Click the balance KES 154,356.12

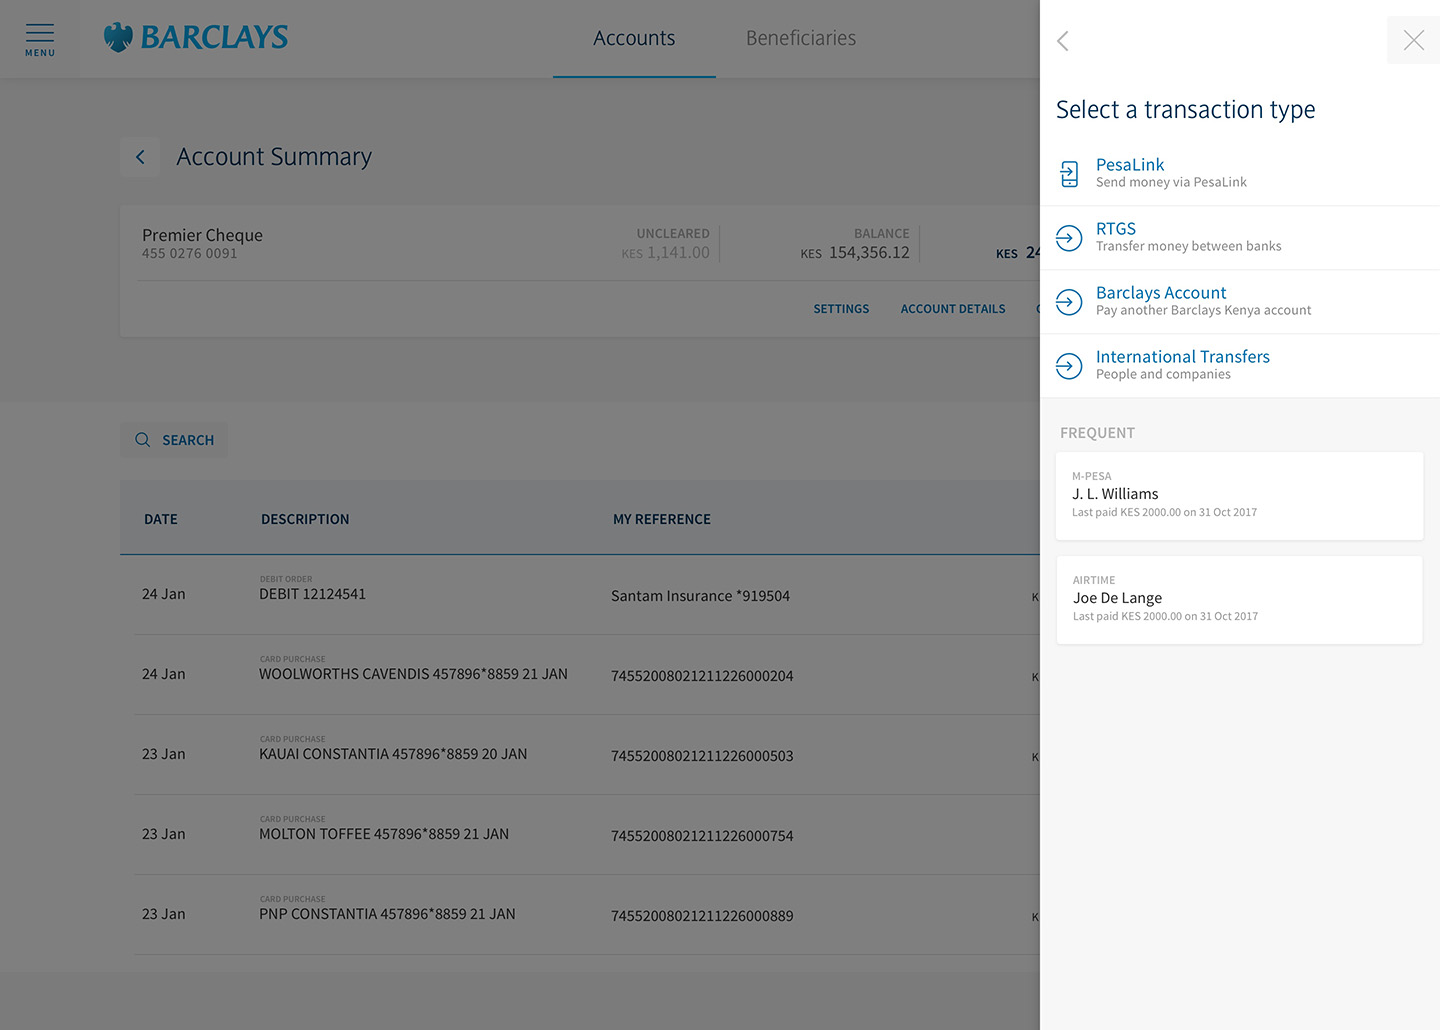tap(855, 253)
